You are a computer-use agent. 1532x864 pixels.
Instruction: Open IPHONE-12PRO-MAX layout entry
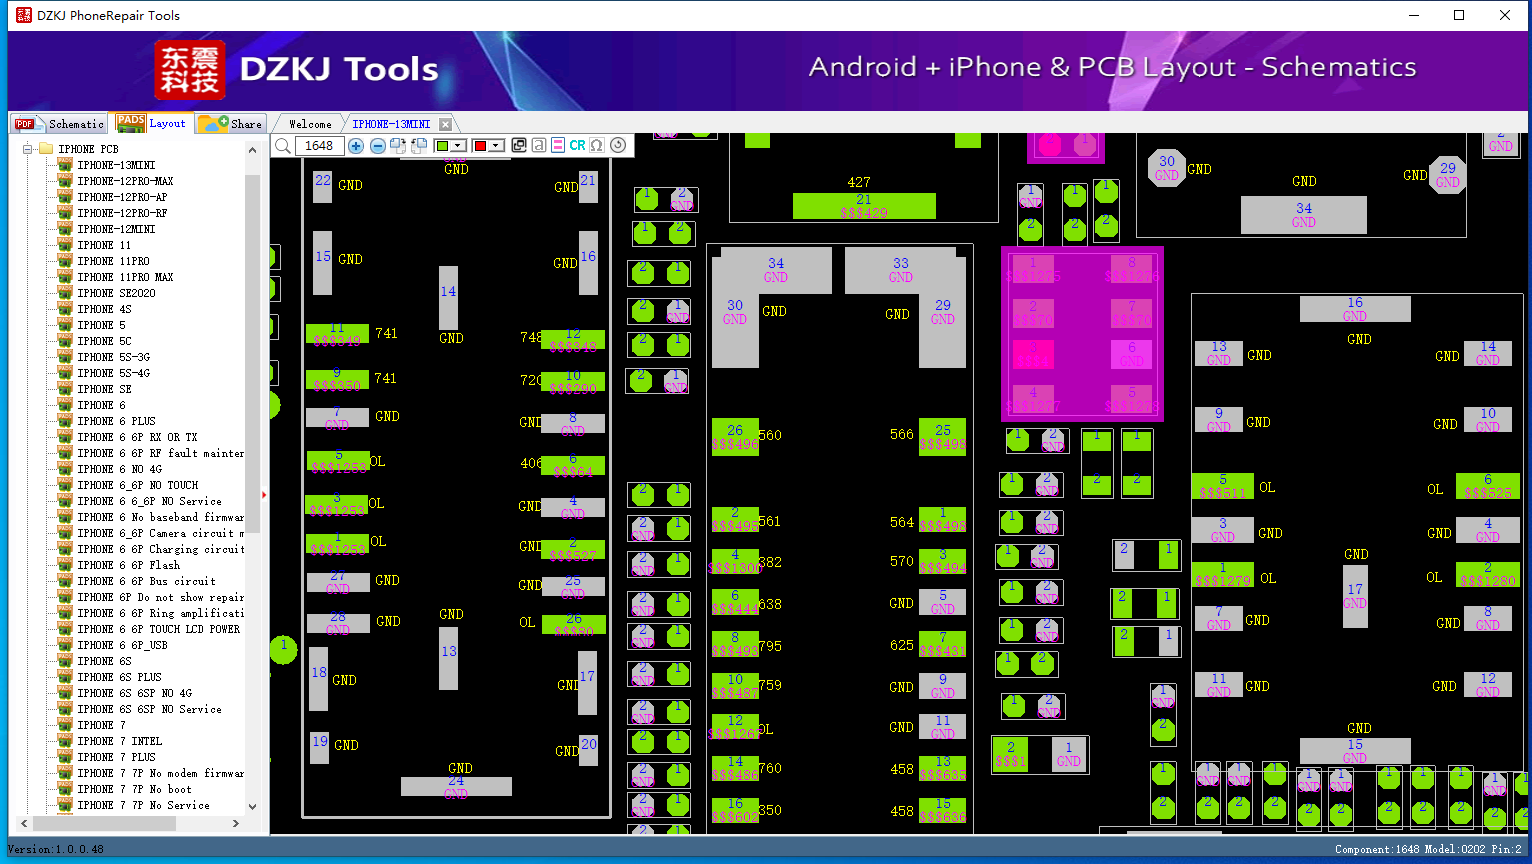(x=125, y=181)
